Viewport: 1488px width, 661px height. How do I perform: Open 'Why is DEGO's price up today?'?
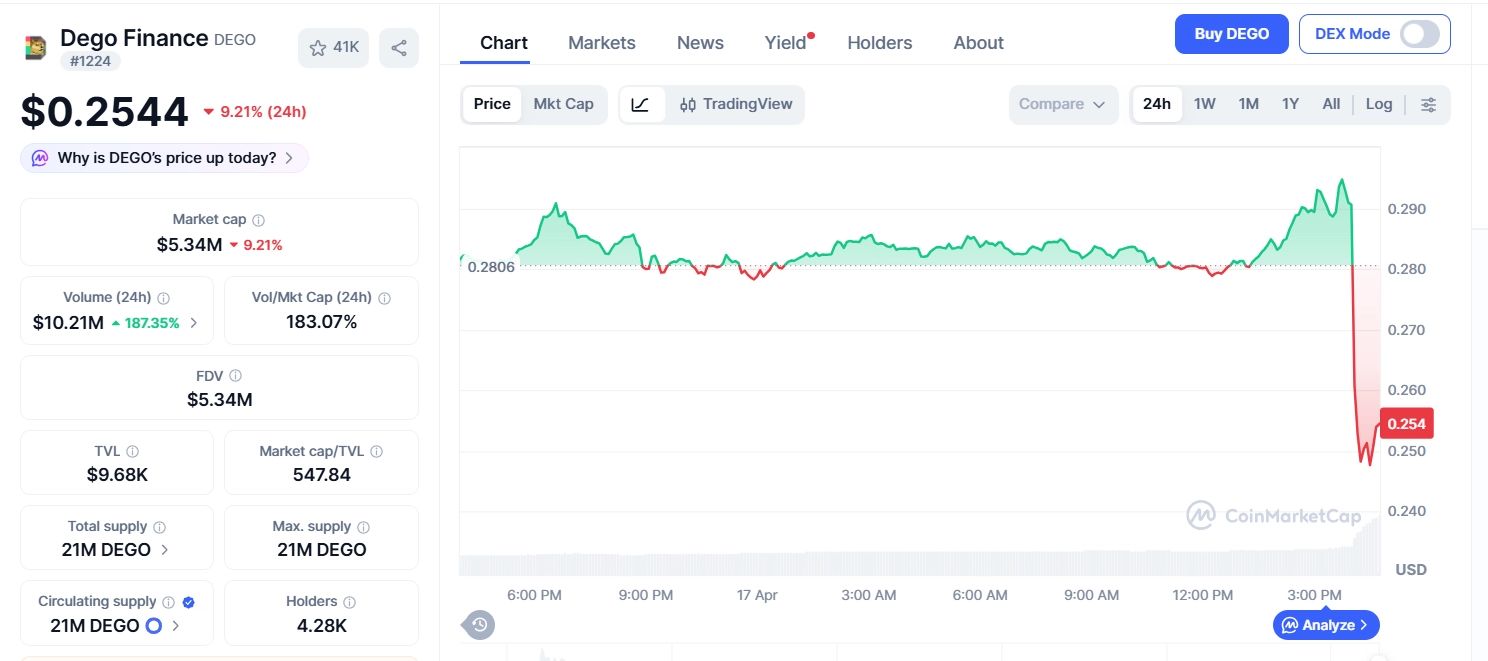point(165,158)
